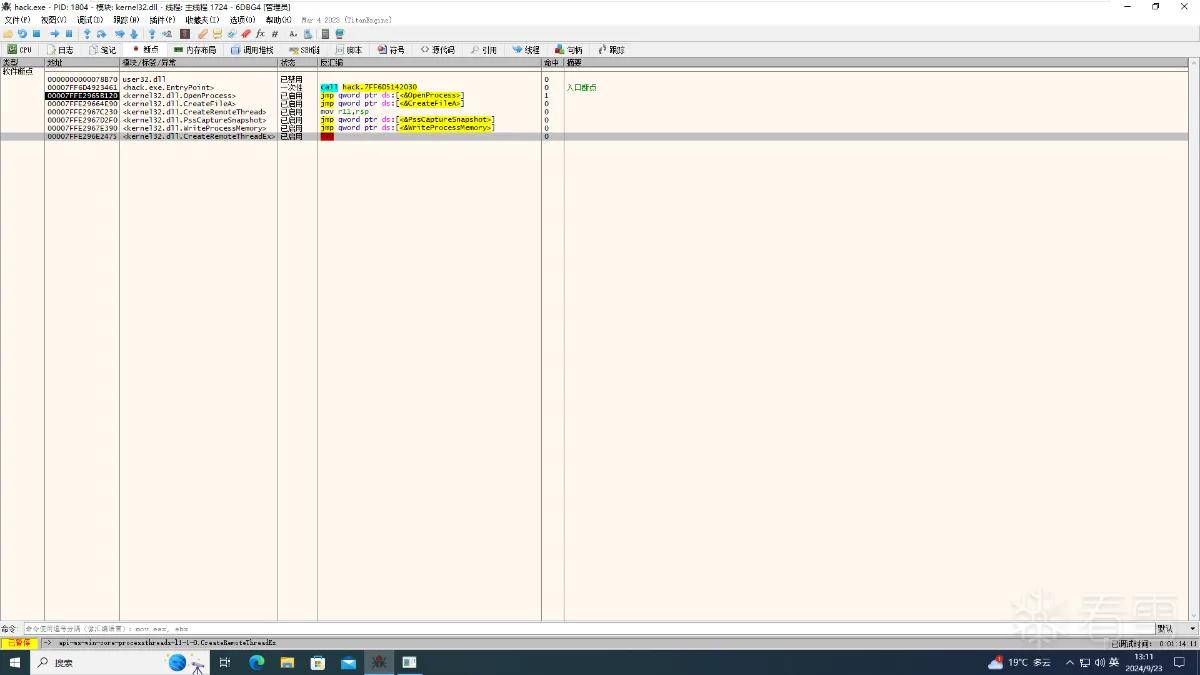Image resolution: width=1200 pixels, height=675 pixels.
Task: Select the kernel32.dll.CreateRemoteThreadEx breakpoint row
Action: 600,136
